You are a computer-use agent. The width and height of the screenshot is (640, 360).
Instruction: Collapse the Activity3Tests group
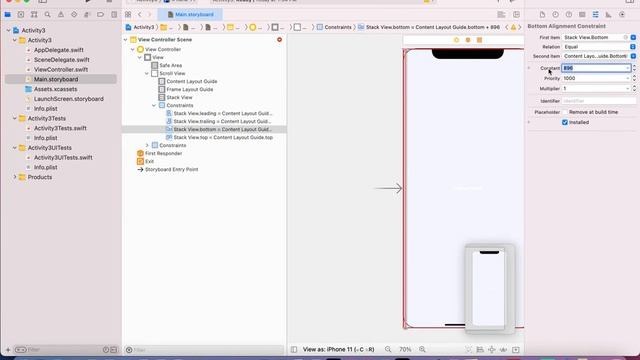(15, 118)
